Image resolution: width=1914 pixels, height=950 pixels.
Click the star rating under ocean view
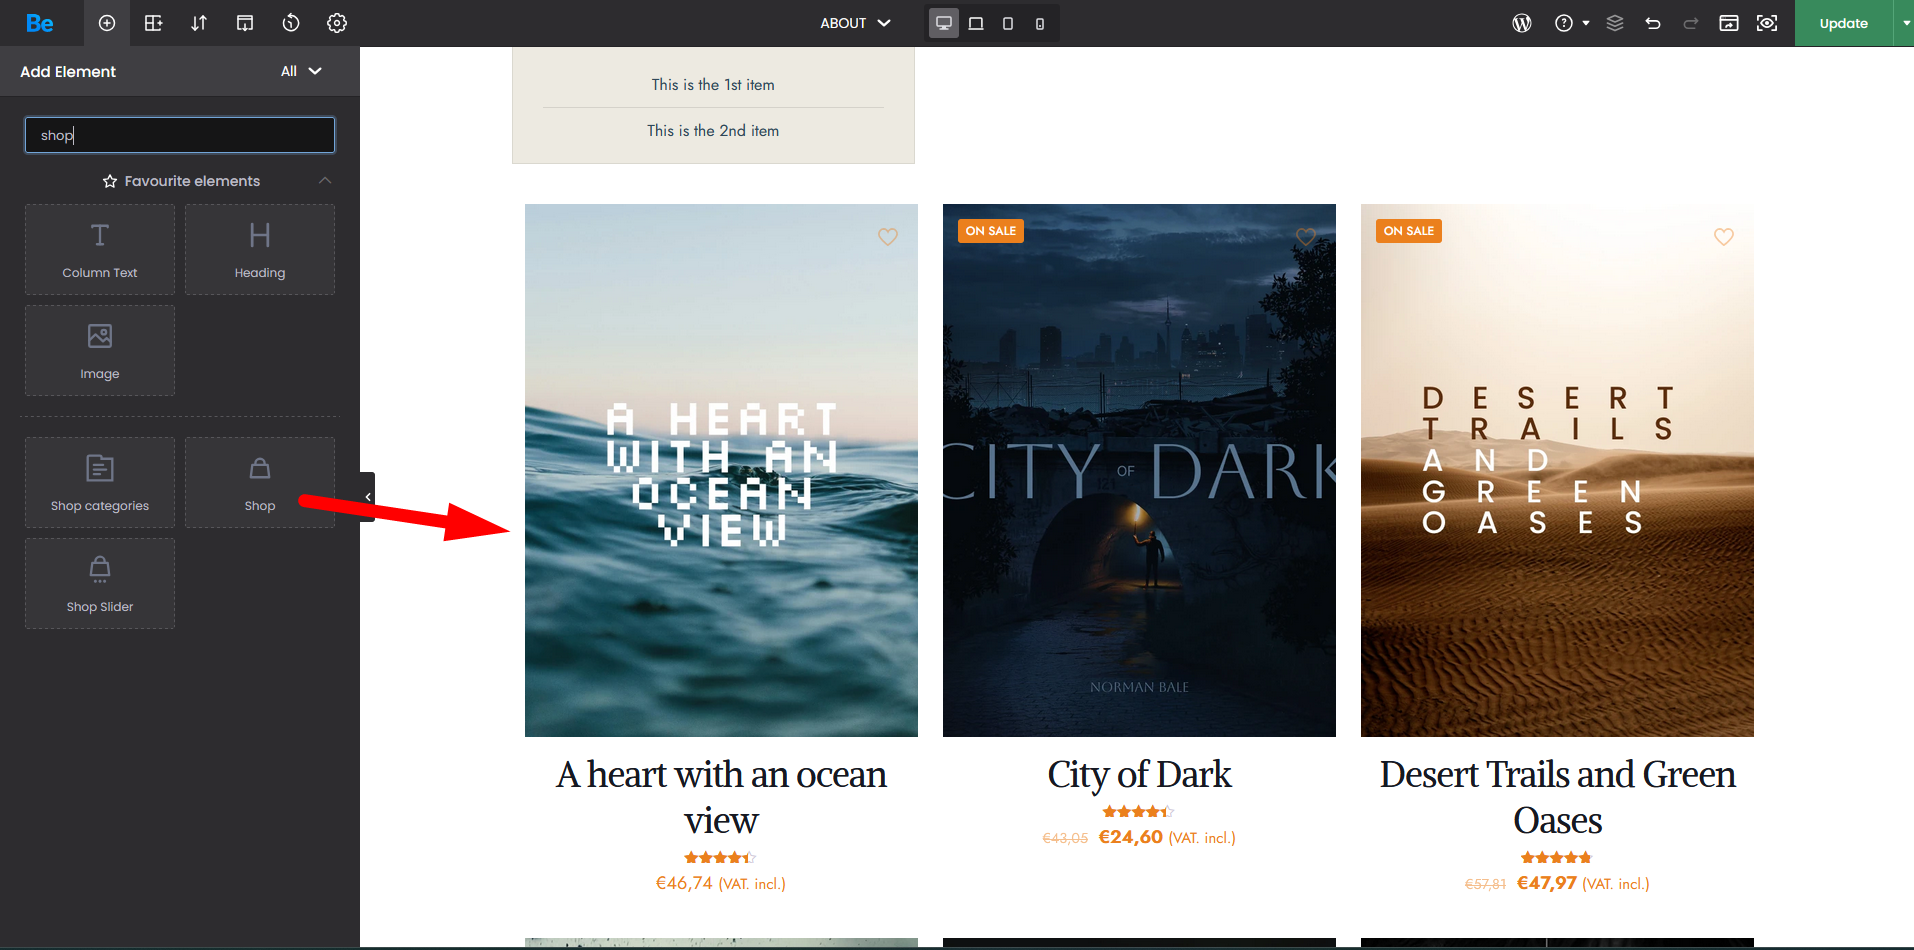tap(721, 858)
